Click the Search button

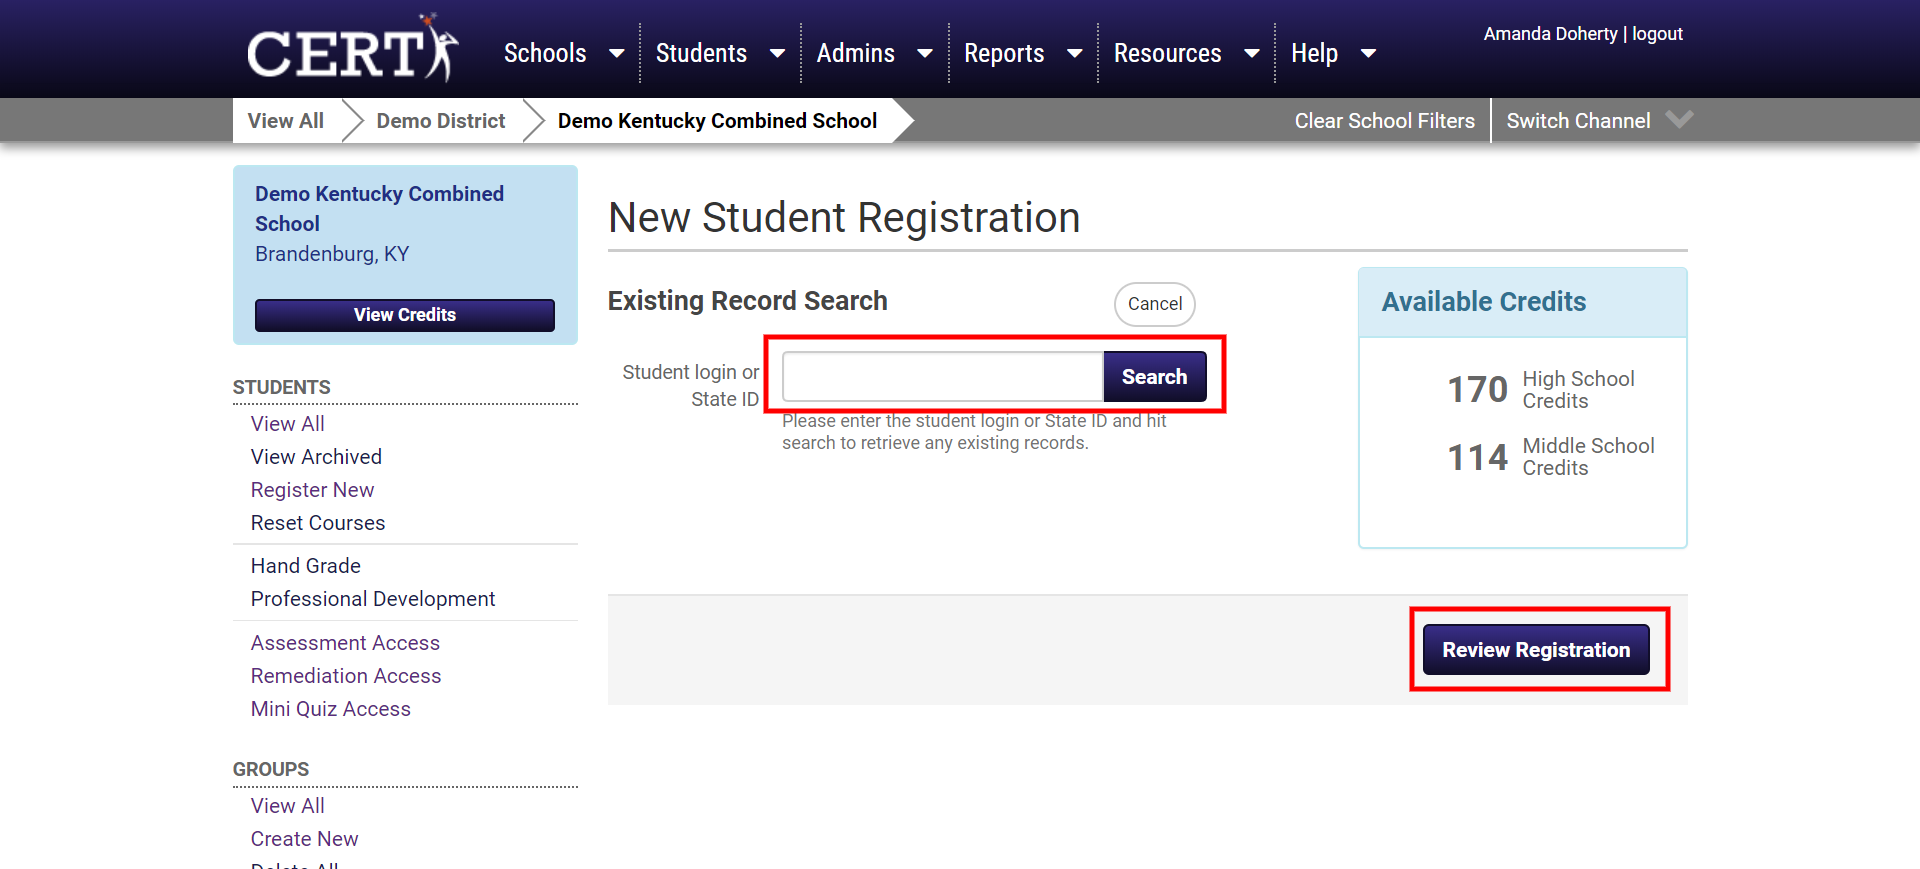1154,377
